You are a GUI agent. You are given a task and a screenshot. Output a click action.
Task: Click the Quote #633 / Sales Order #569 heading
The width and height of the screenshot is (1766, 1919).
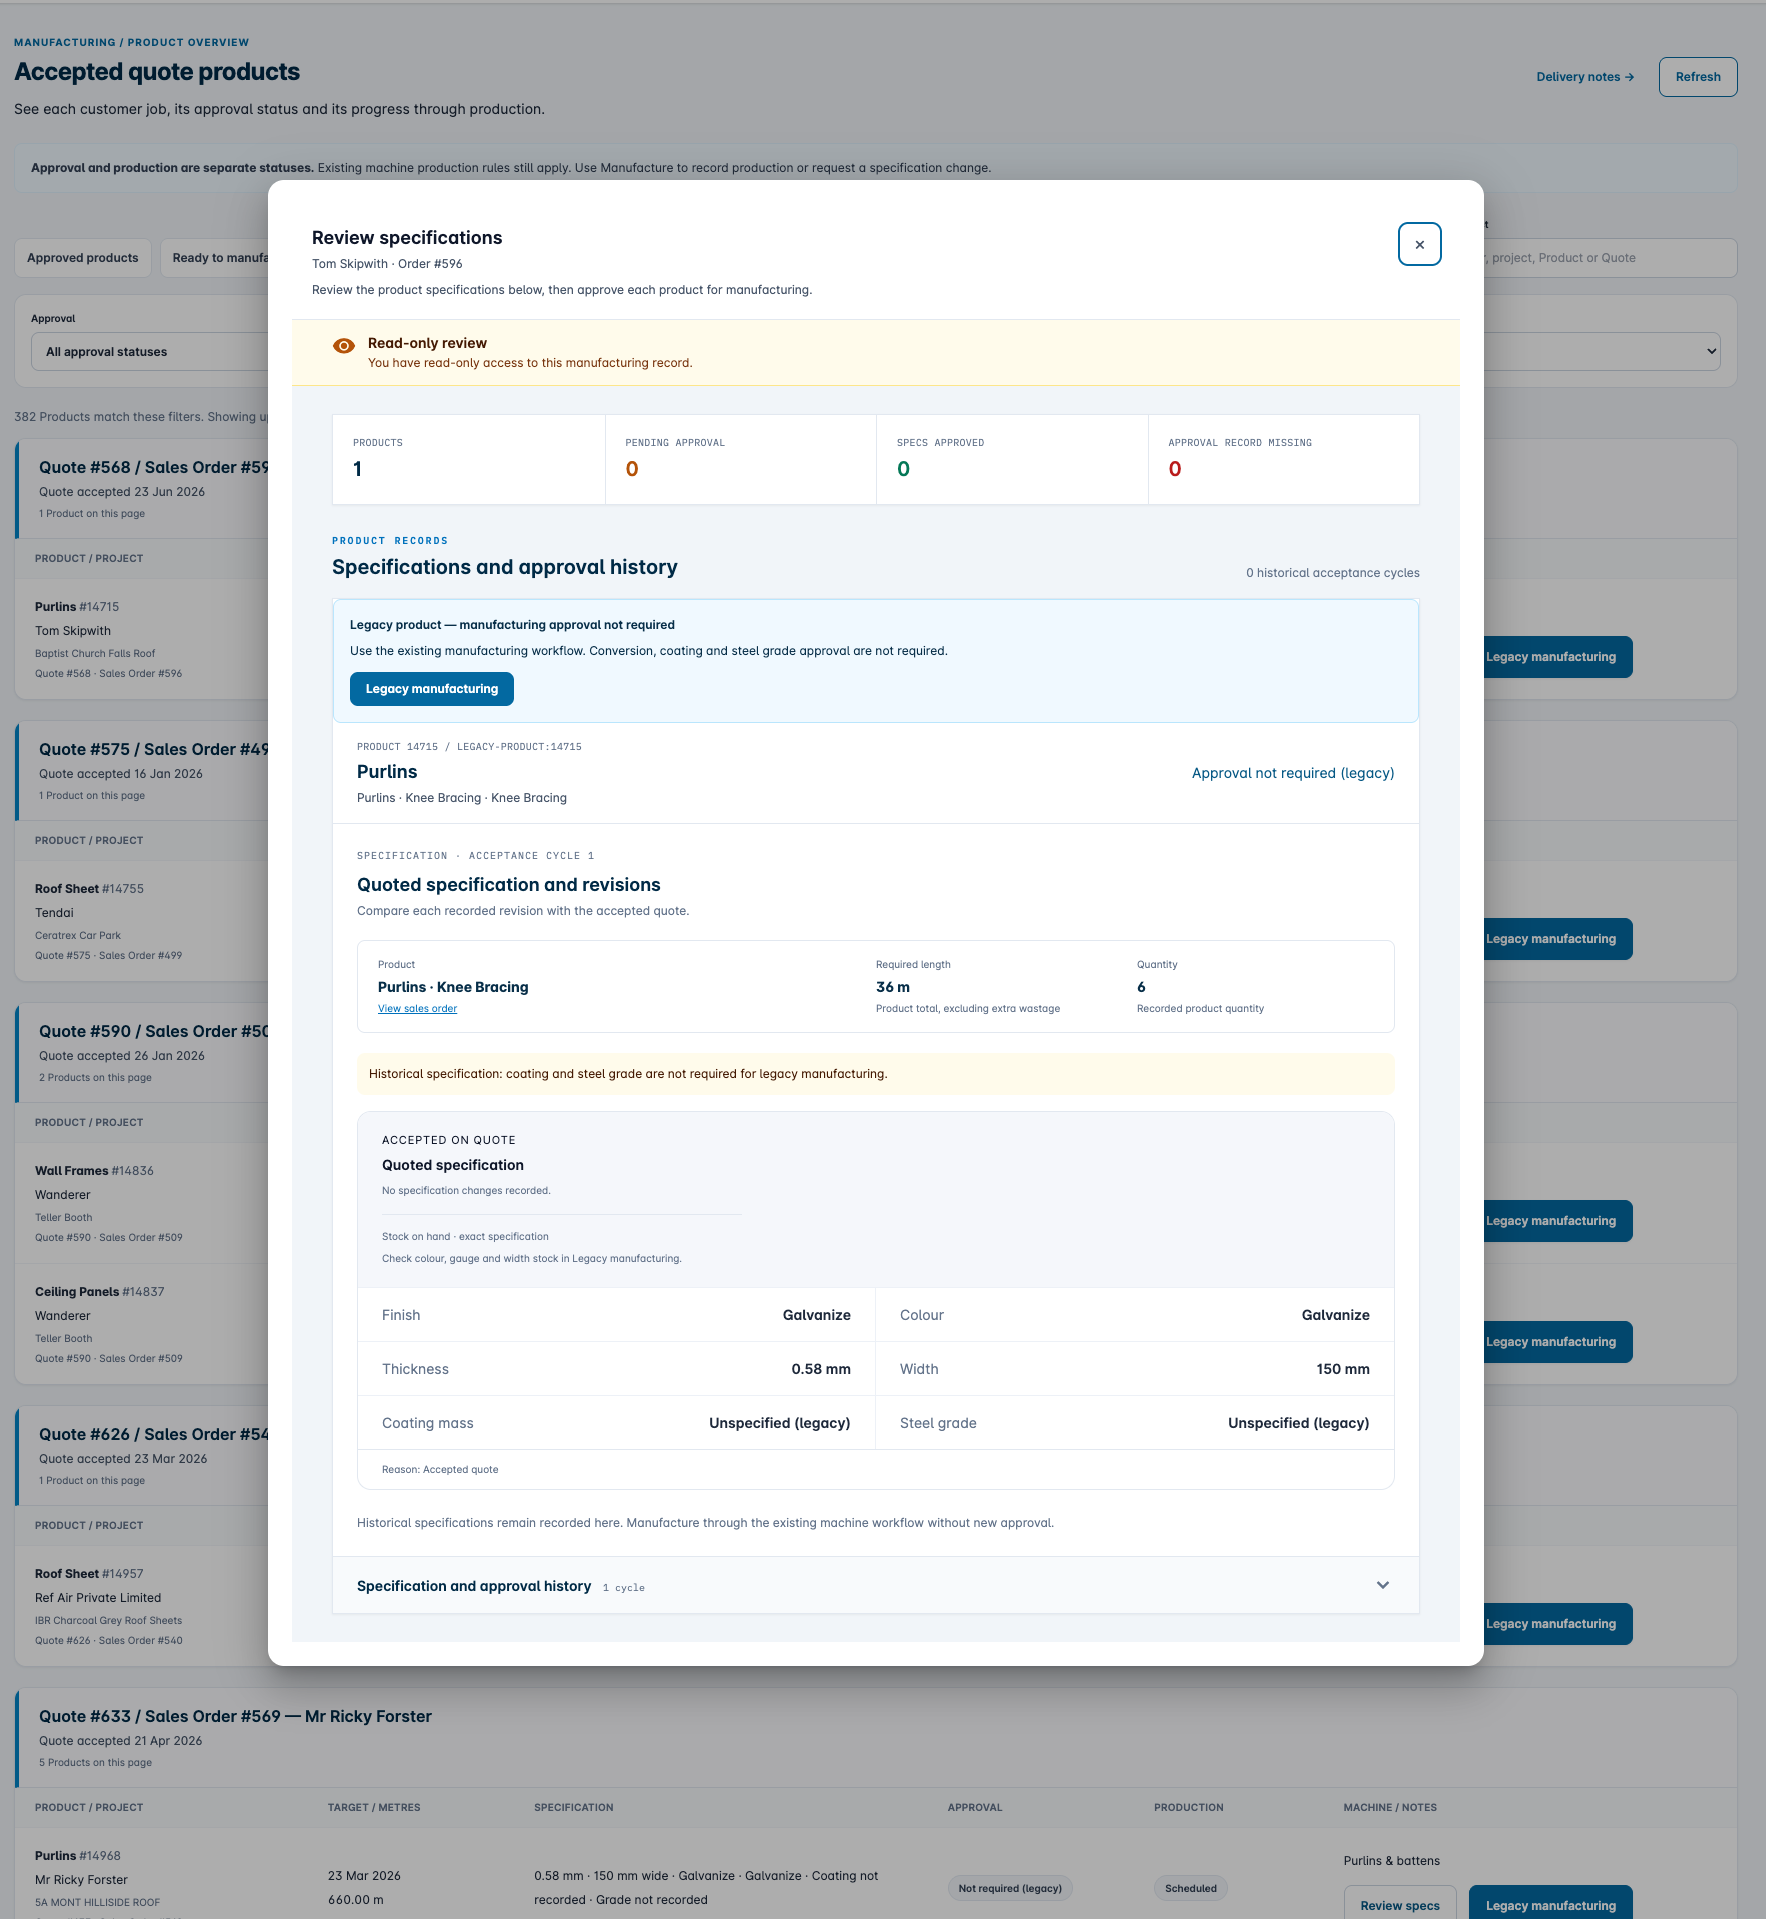235,1716
